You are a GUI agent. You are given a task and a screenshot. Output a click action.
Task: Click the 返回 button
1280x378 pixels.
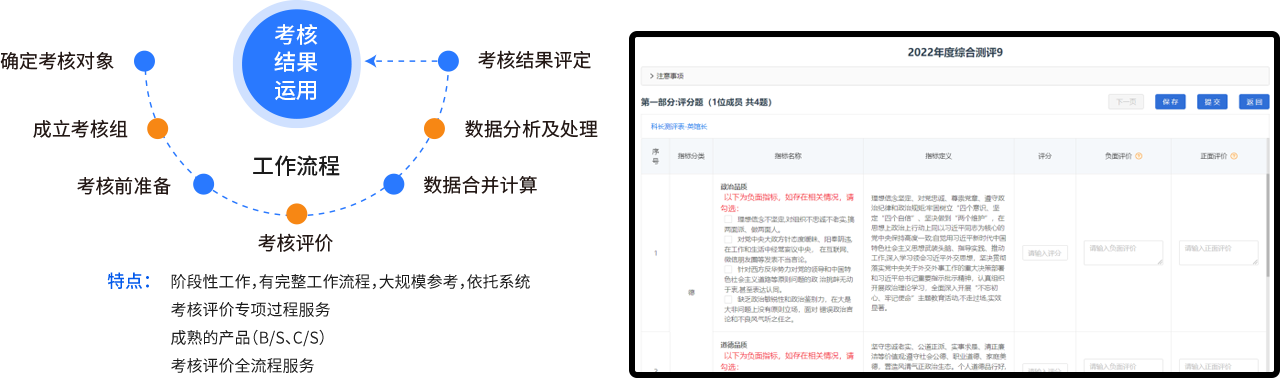1253,101
